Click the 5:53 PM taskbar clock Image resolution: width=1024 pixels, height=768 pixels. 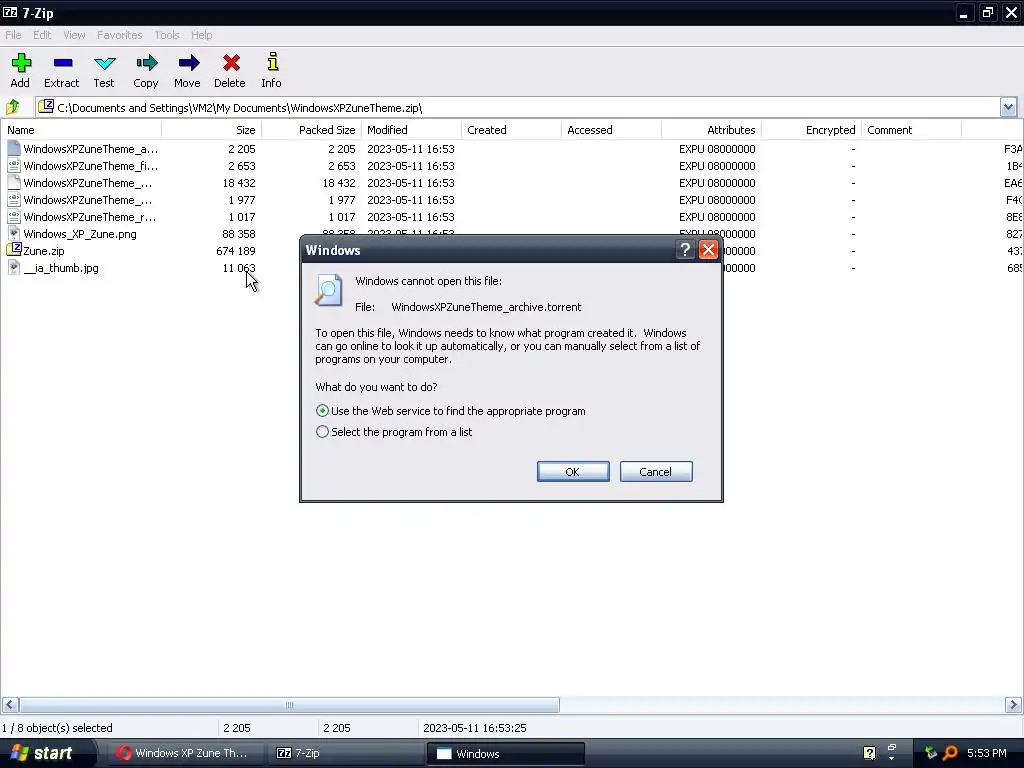click(x=986, y=753)
